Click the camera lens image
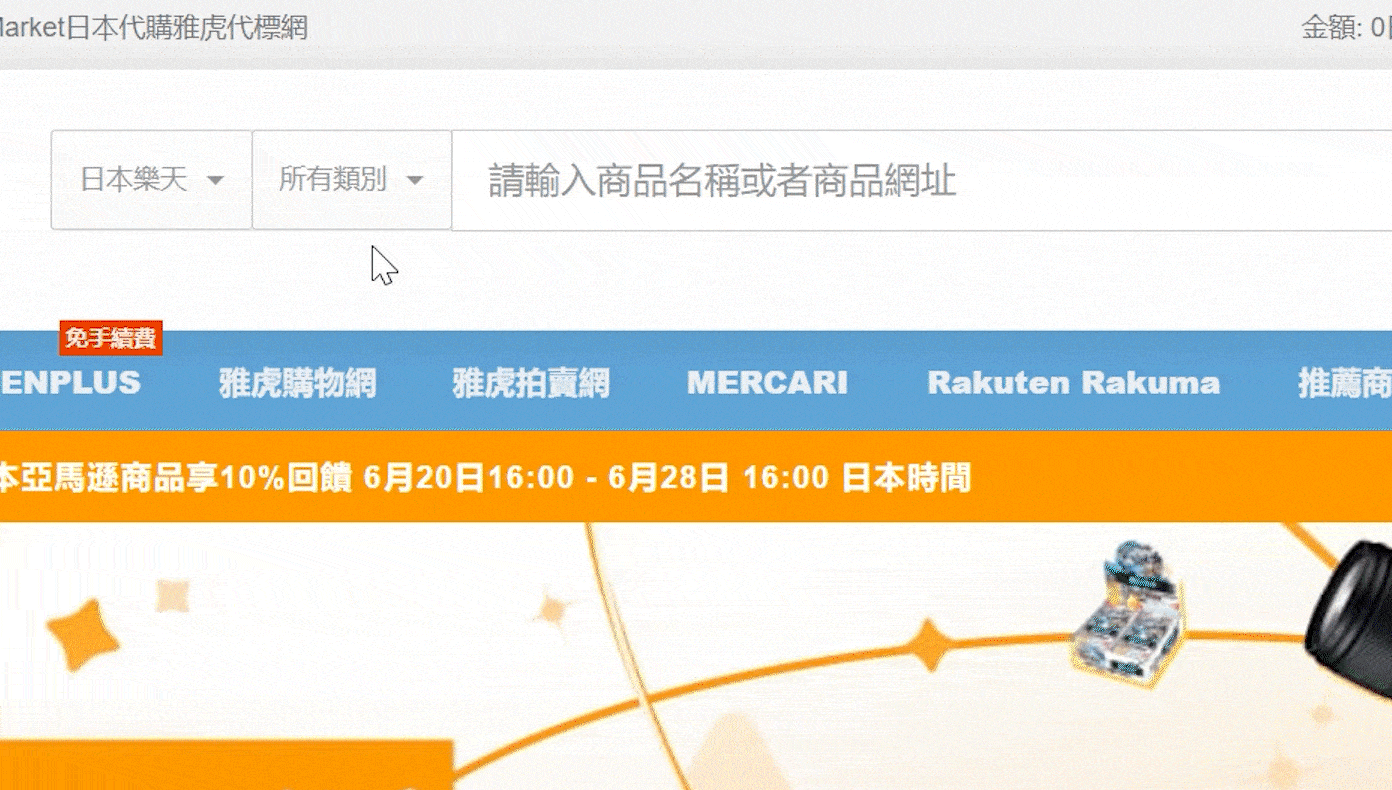 1349,619
